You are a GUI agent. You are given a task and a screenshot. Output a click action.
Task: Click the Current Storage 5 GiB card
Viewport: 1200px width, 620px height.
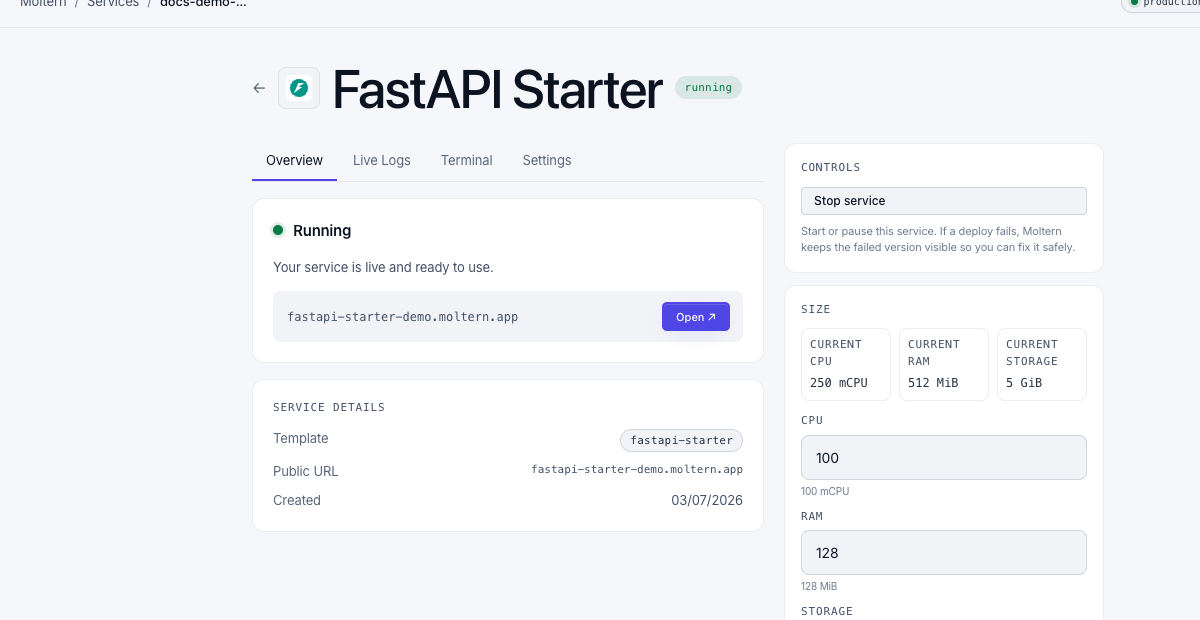click(x=1042, y=365)
